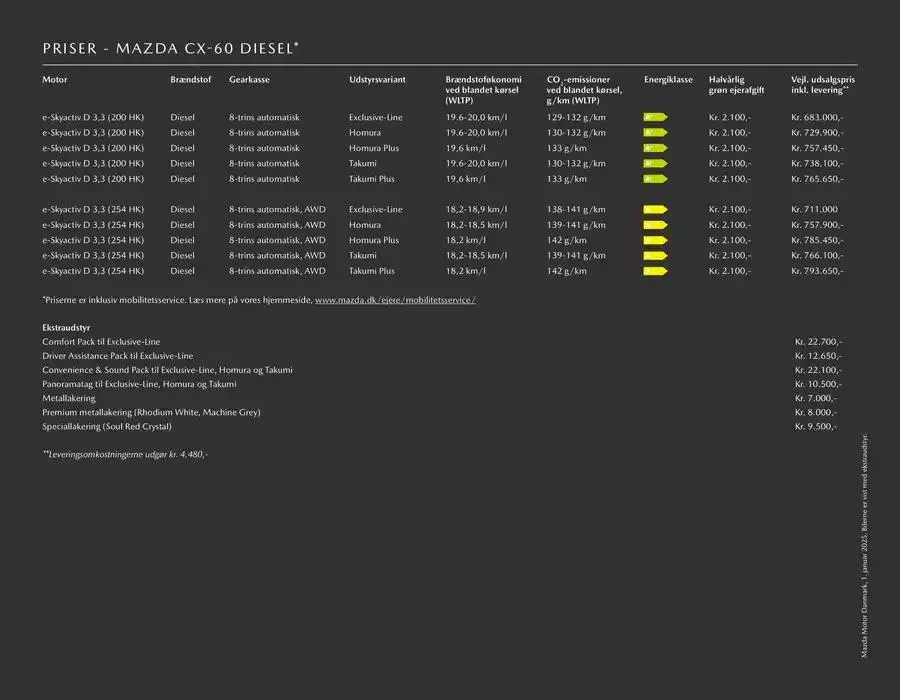Click the green energy label for 200 HK Homura
This screenshot has width=900, height=700.
point(655,133)
